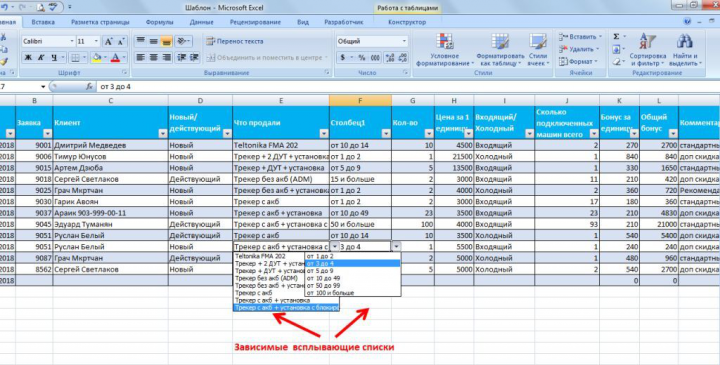Image resolution: width=720 pixels, height=365 pixels.
Task: Select column F header
Action: [360, 101]
